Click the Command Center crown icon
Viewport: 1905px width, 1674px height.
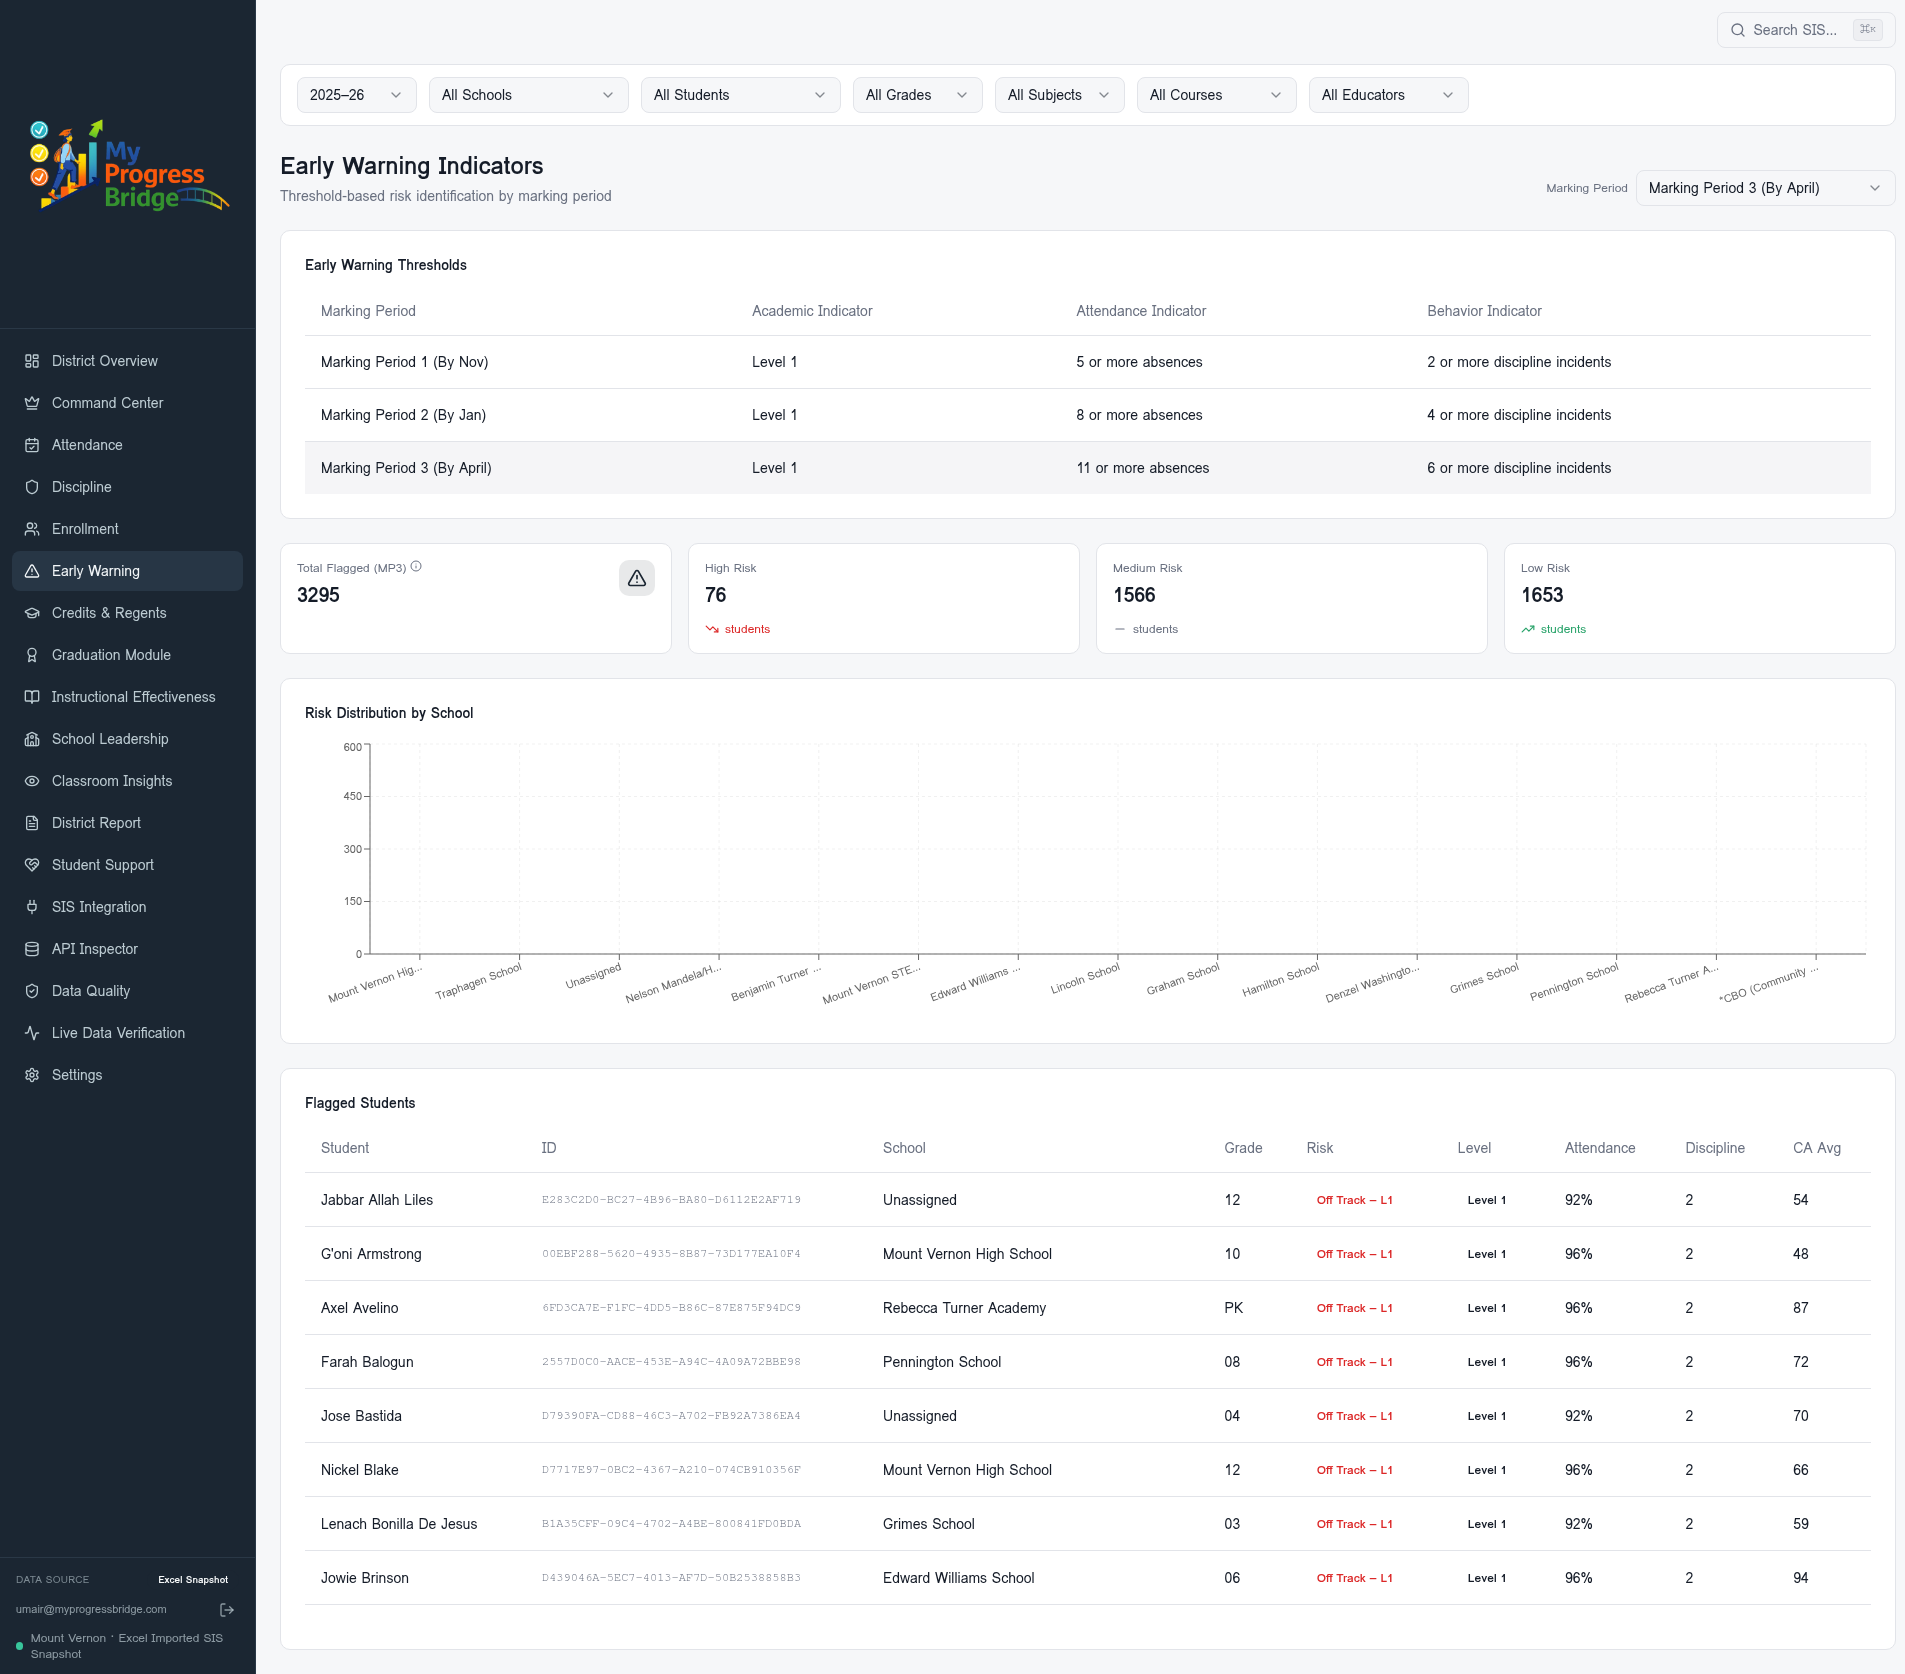coord(32,403)
